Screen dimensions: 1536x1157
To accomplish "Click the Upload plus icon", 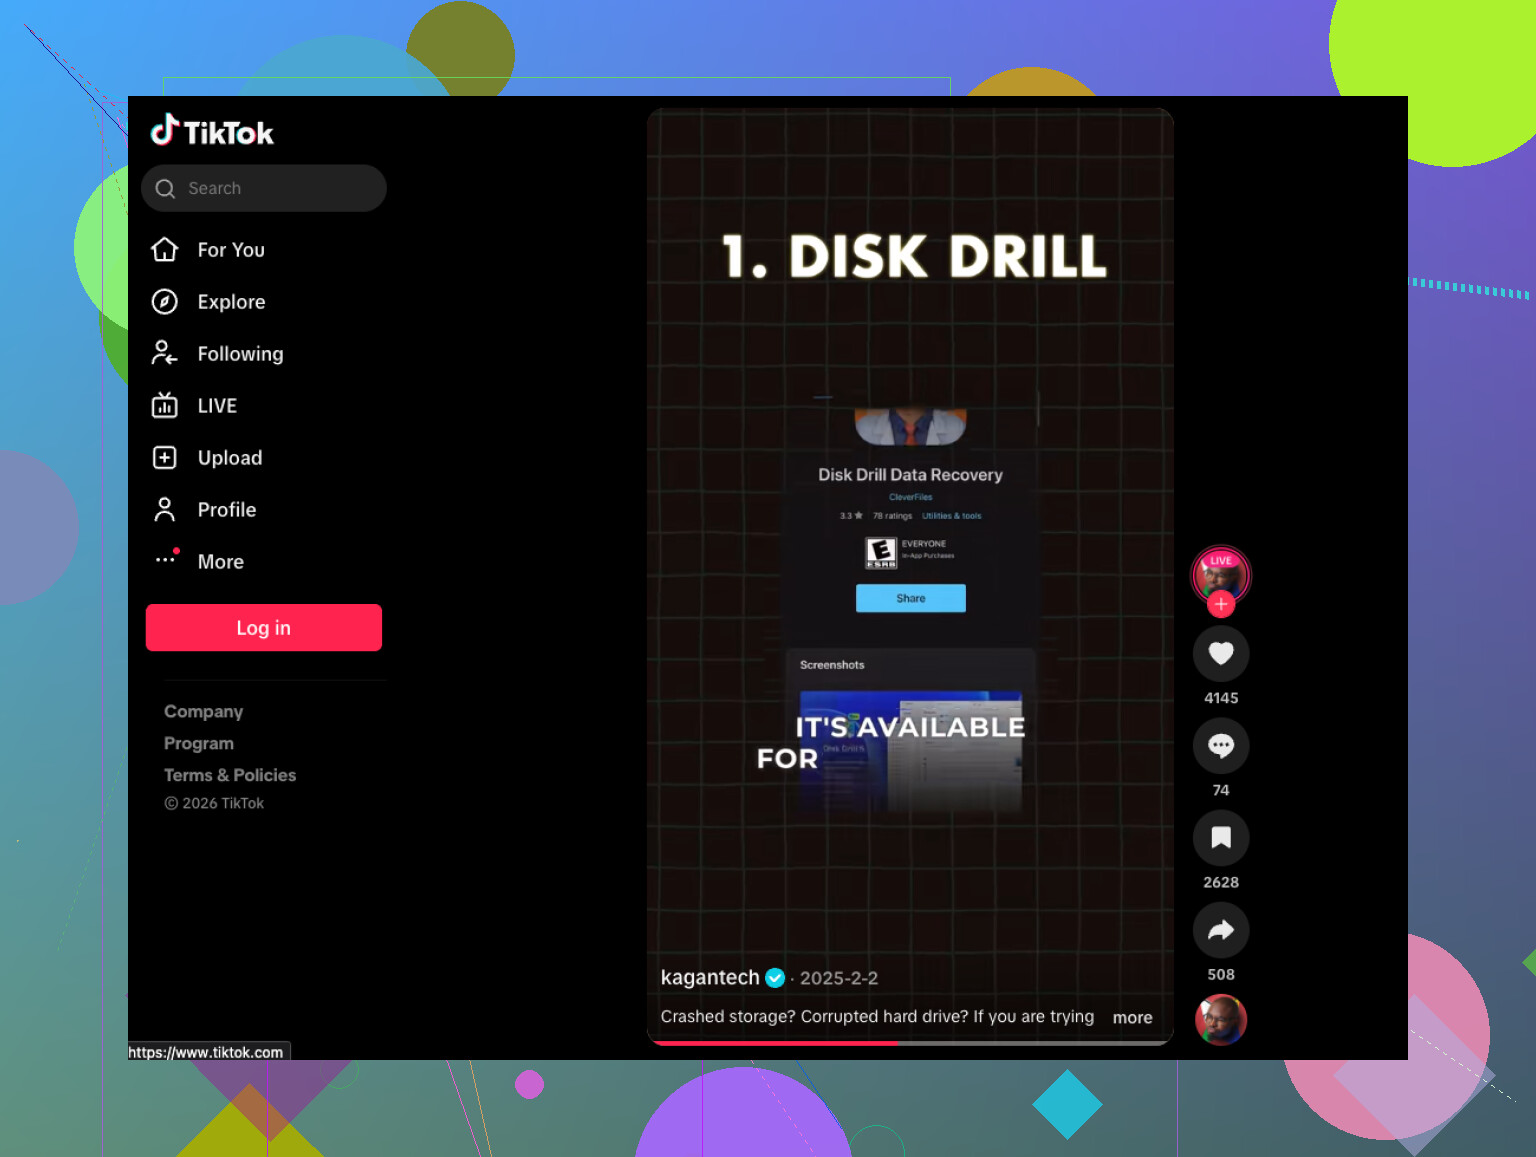I will pos(165,457).
